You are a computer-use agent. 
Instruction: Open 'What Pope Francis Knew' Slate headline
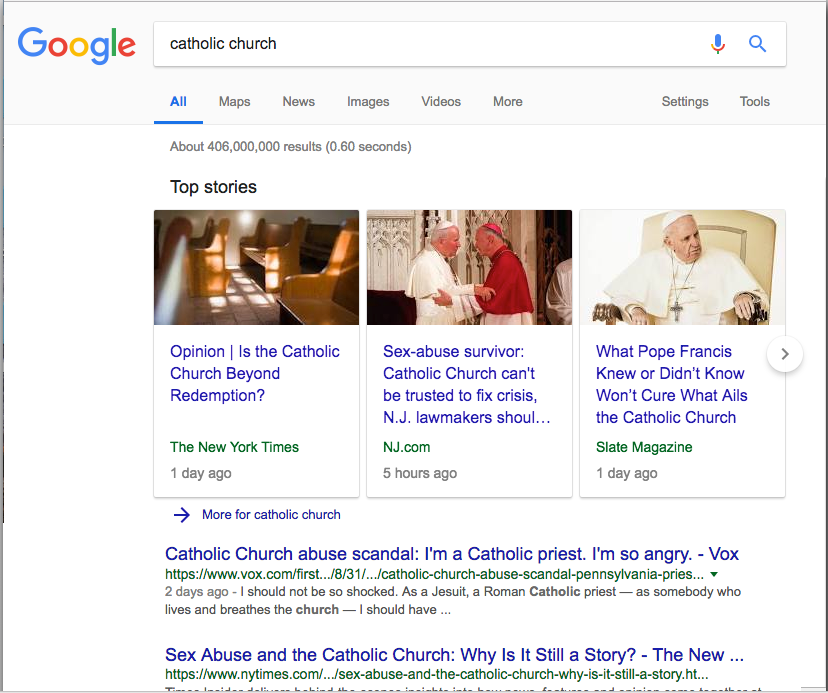click(672, 385)
